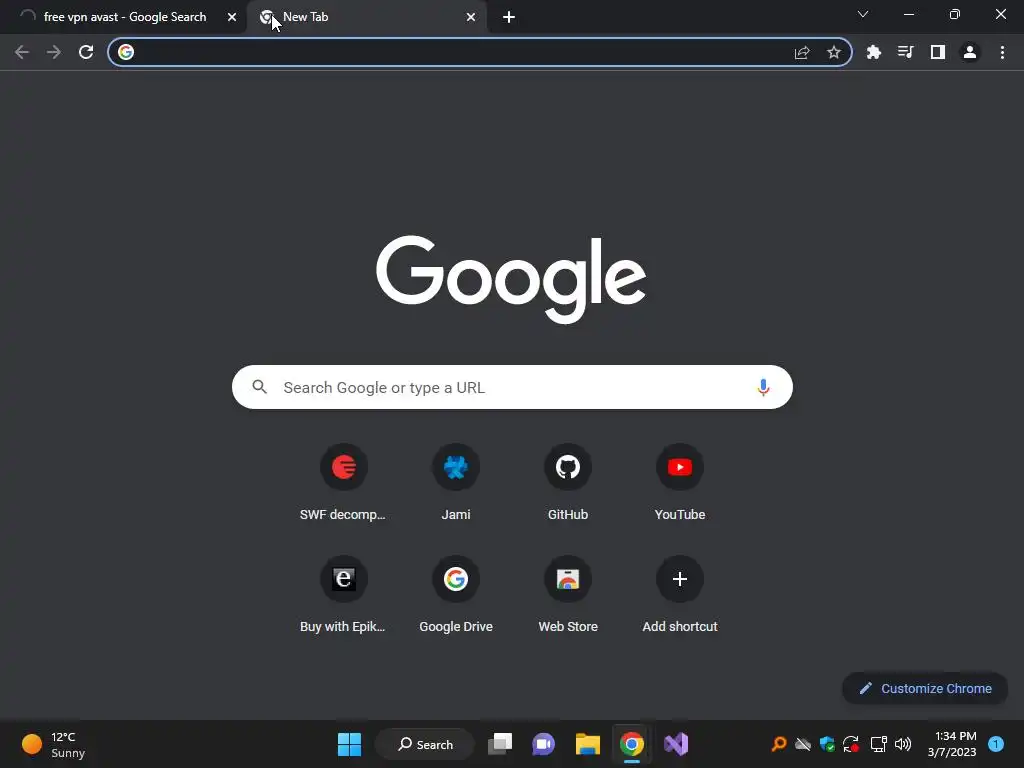
Task: Open the Google Drive shortcut
Action: (x=456, y=595)
